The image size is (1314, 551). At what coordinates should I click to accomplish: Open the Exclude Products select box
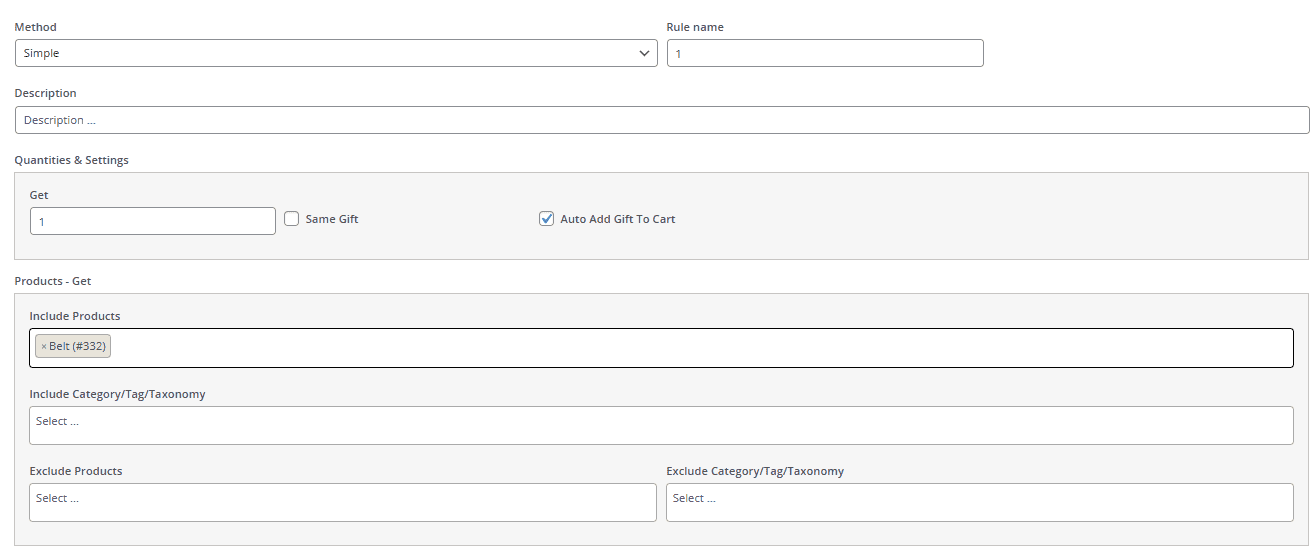pos(342,502)
